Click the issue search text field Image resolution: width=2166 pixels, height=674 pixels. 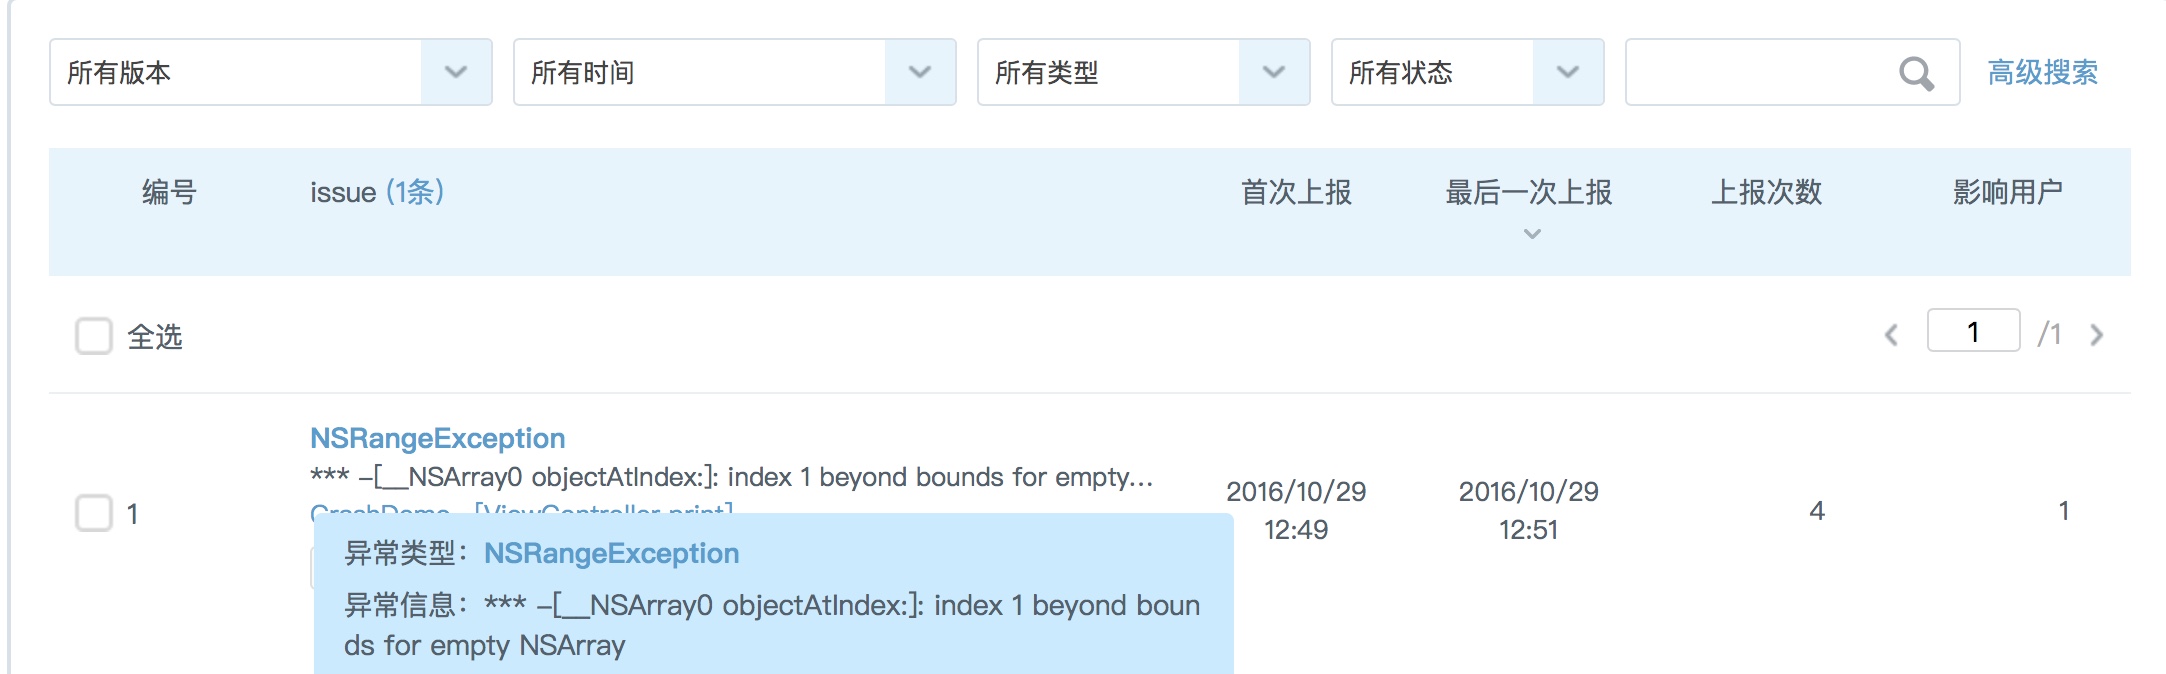click(1760, 72)
